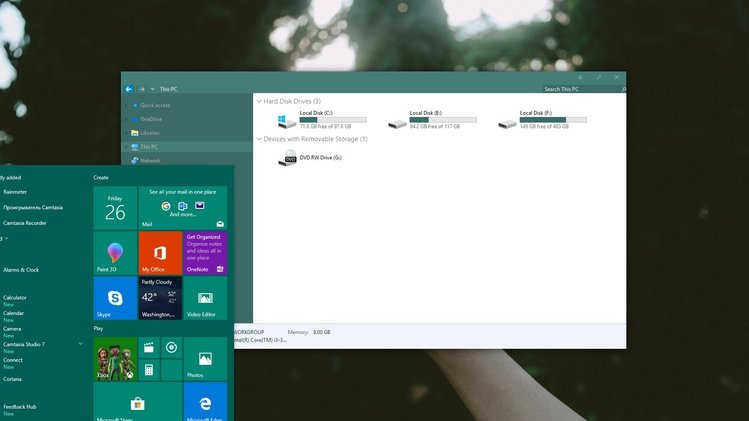Open the Xbox tile
The image size is (749, 421).
115,359
